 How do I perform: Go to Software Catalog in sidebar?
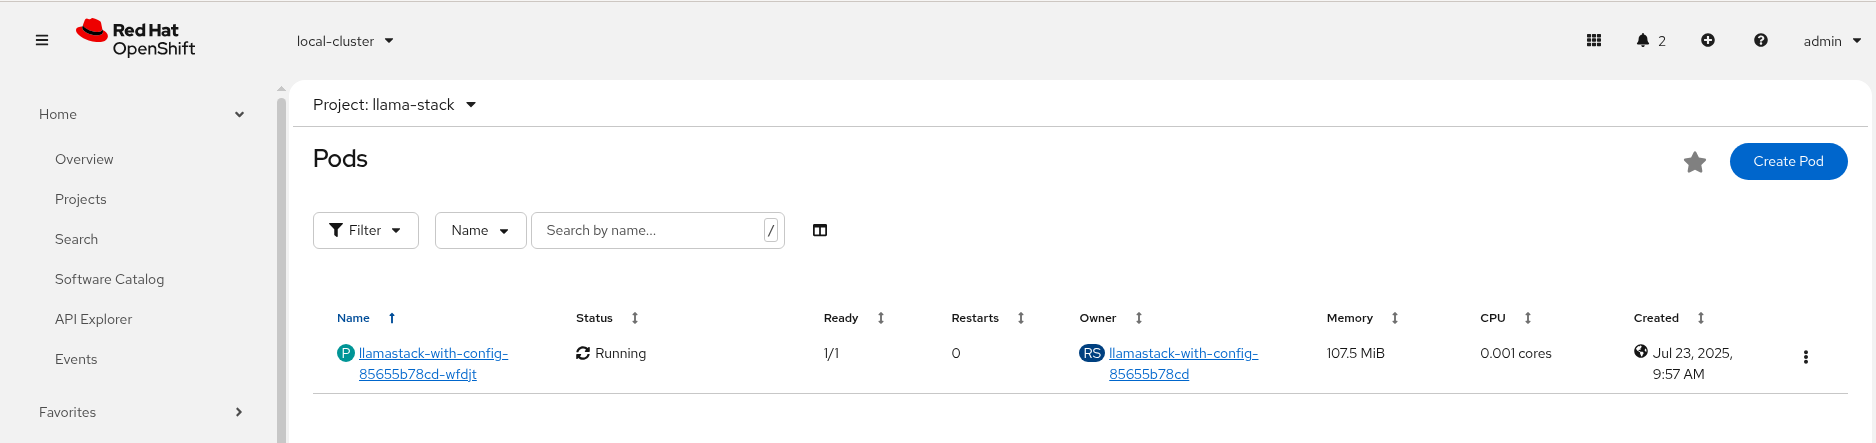[110, 280]
